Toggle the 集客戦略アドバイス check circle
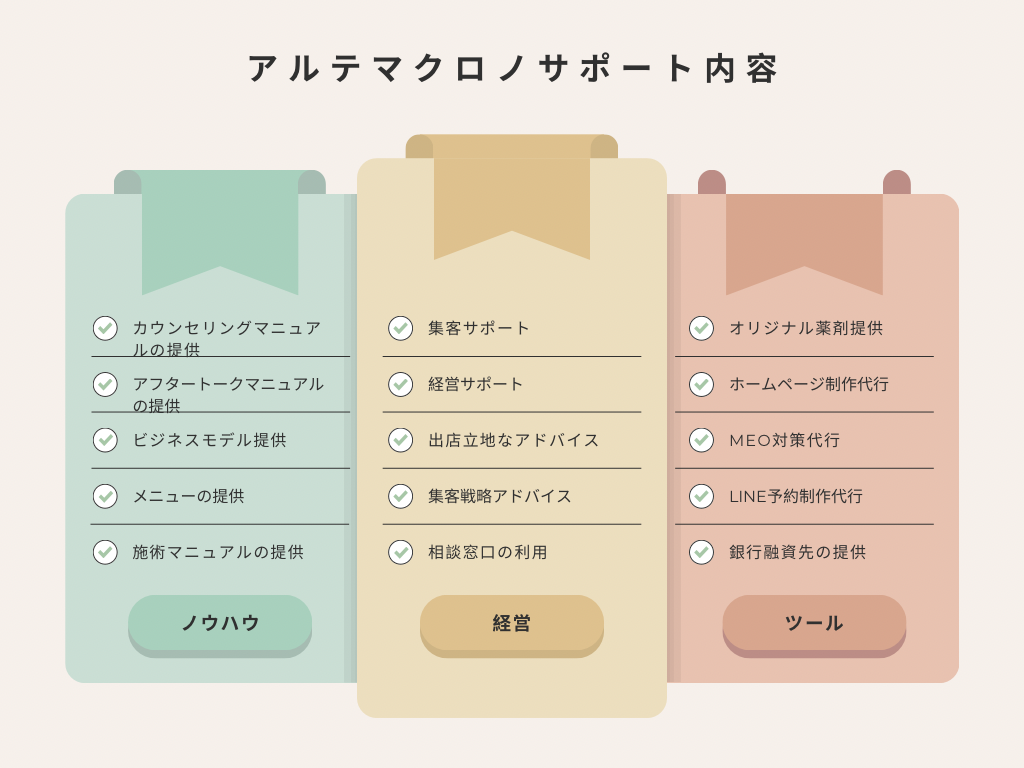The image size is (1024, 768). [x=400, y=496]
